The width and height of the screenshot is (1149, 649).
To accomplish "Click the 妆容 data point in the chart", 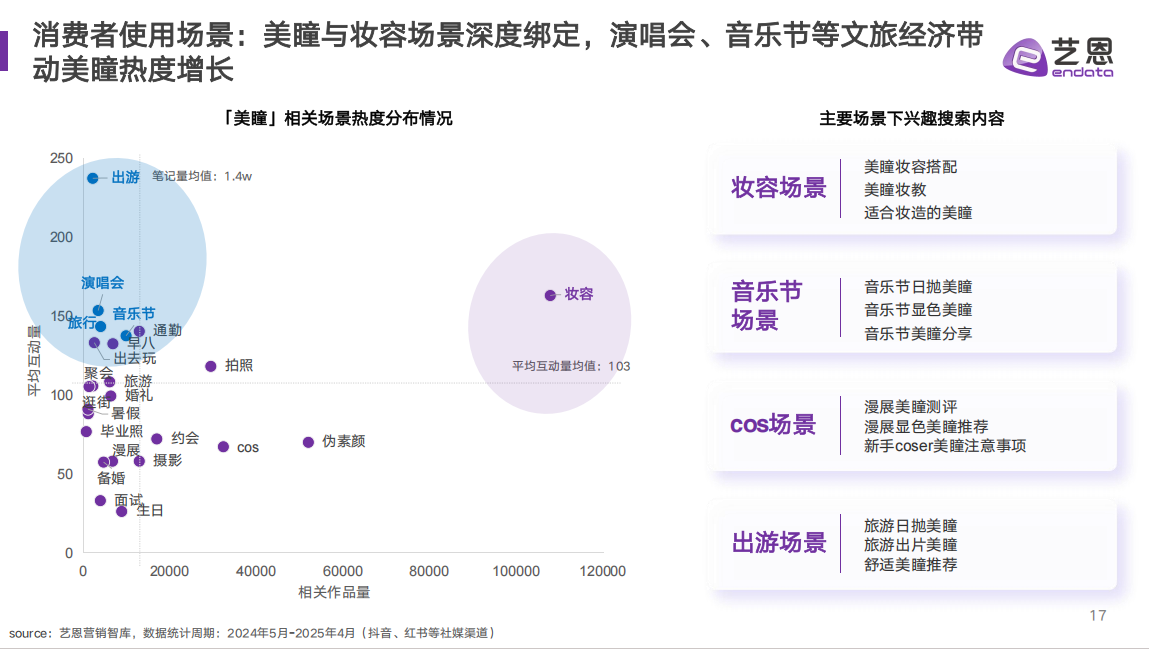I will coord(550,295).
